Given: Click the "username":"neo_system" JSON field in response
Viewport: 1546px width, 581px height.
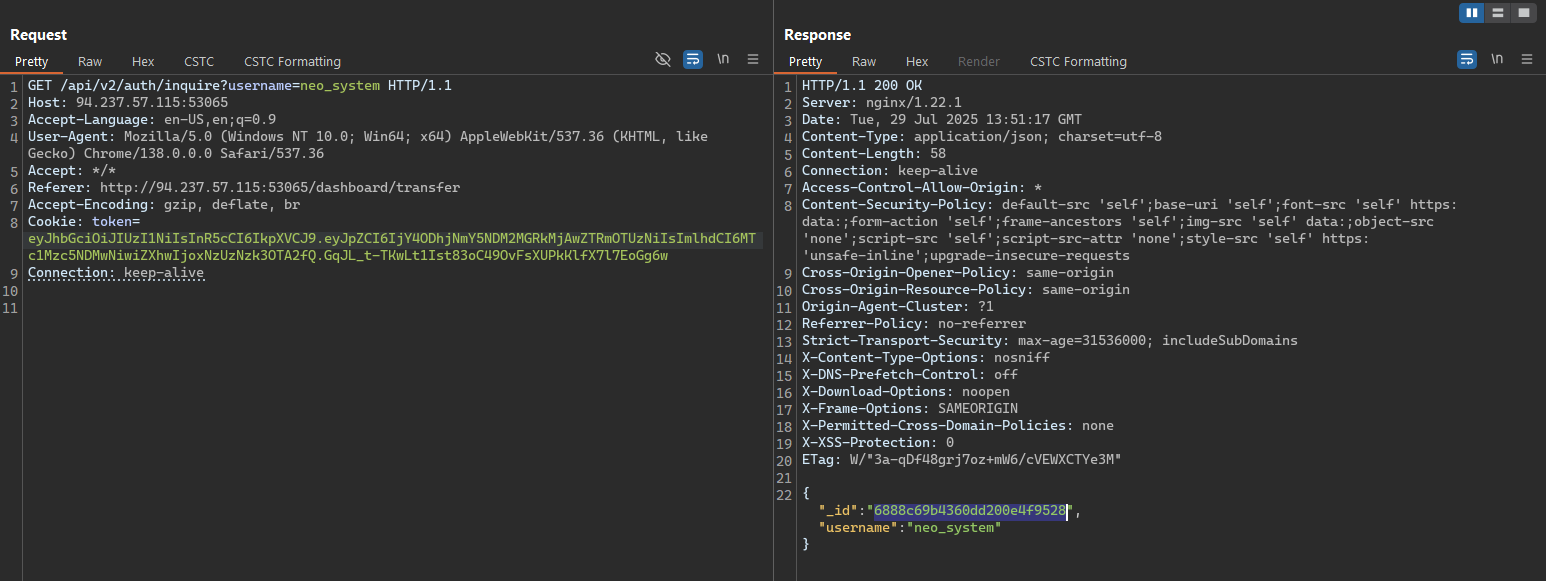Looking at the screenshot, I should 910,528.
